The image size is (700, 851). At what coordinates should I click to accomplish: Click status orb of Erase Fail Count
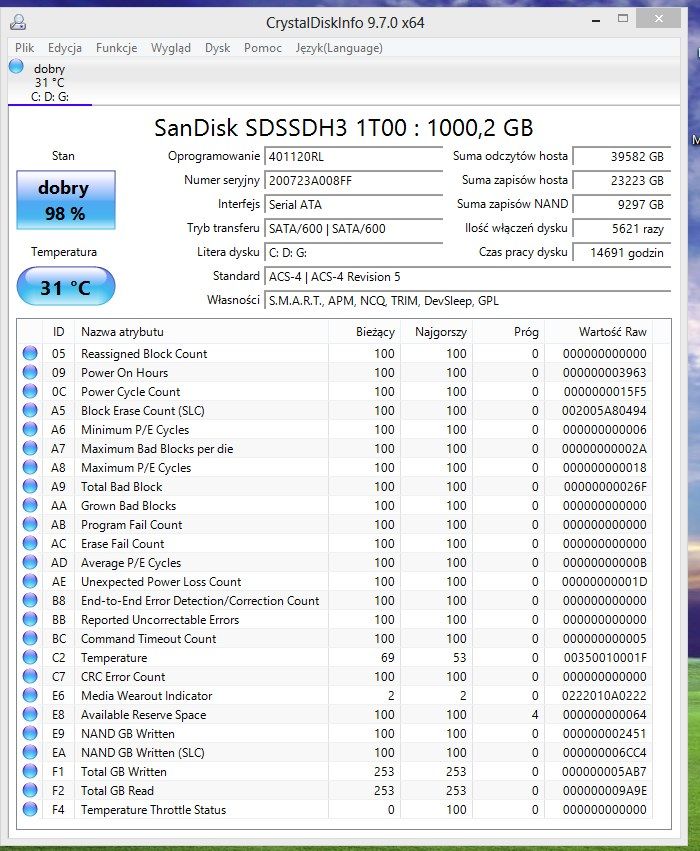click(x=30, y=543)
